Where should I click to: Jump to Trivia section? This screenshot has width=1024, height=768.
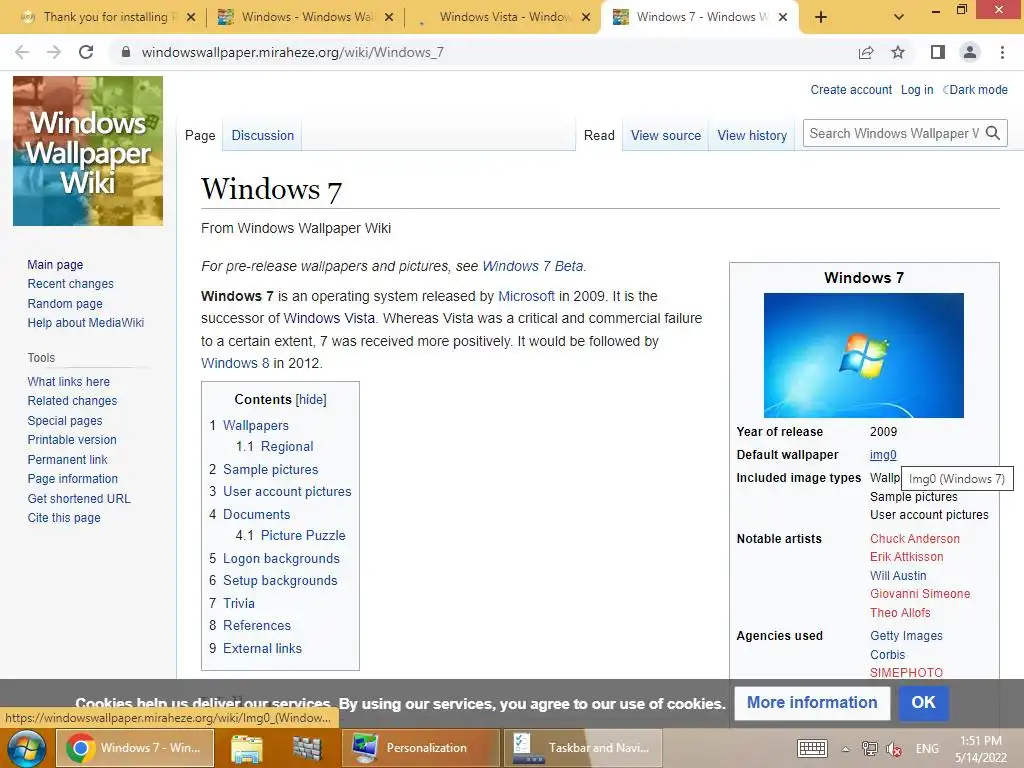pyautogui.click(x=238, y=603)
